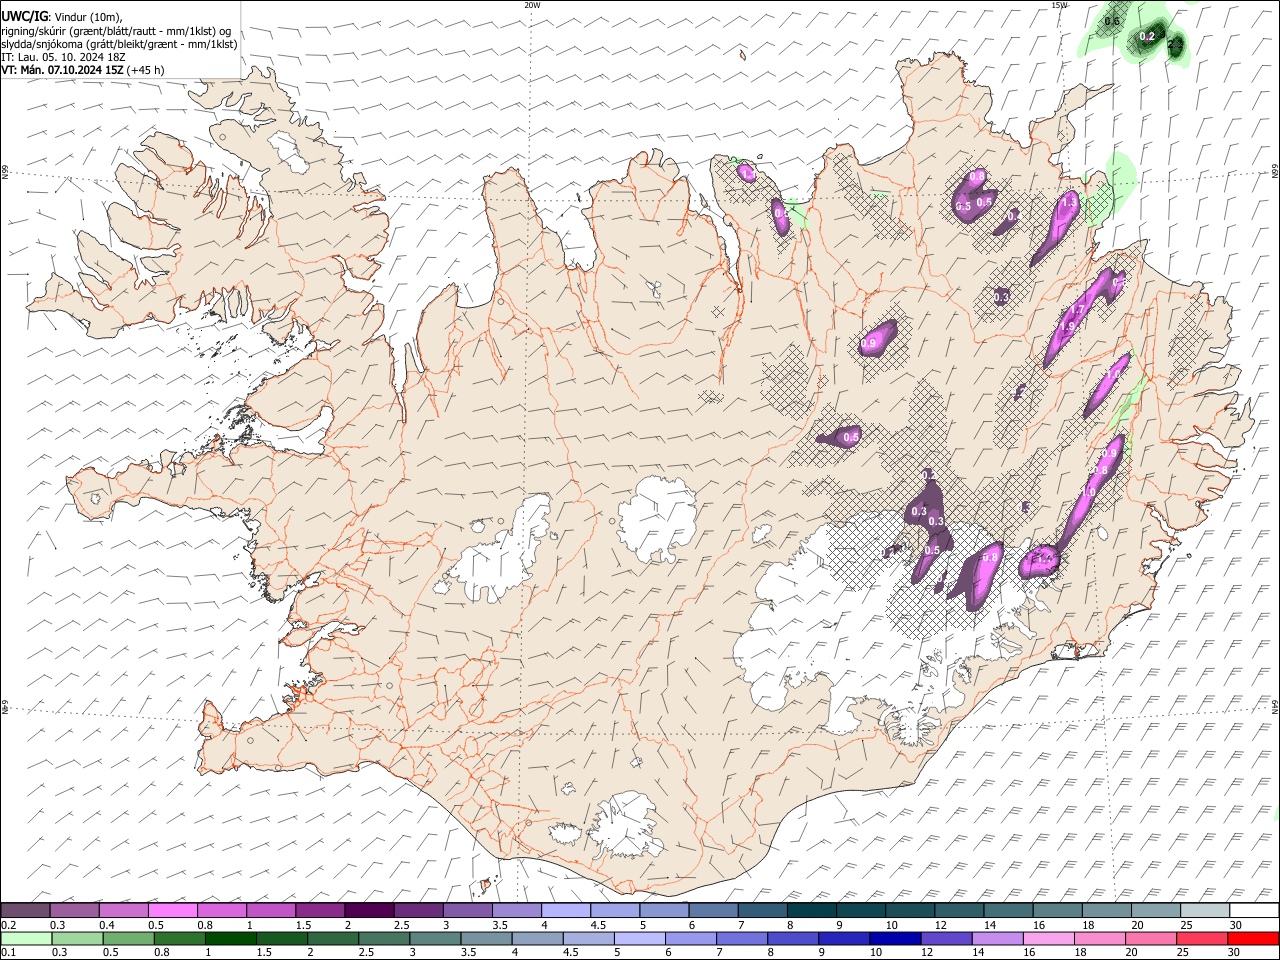
Task: Choose the bright red rain swatch after 30
Action: [1253, 938]
